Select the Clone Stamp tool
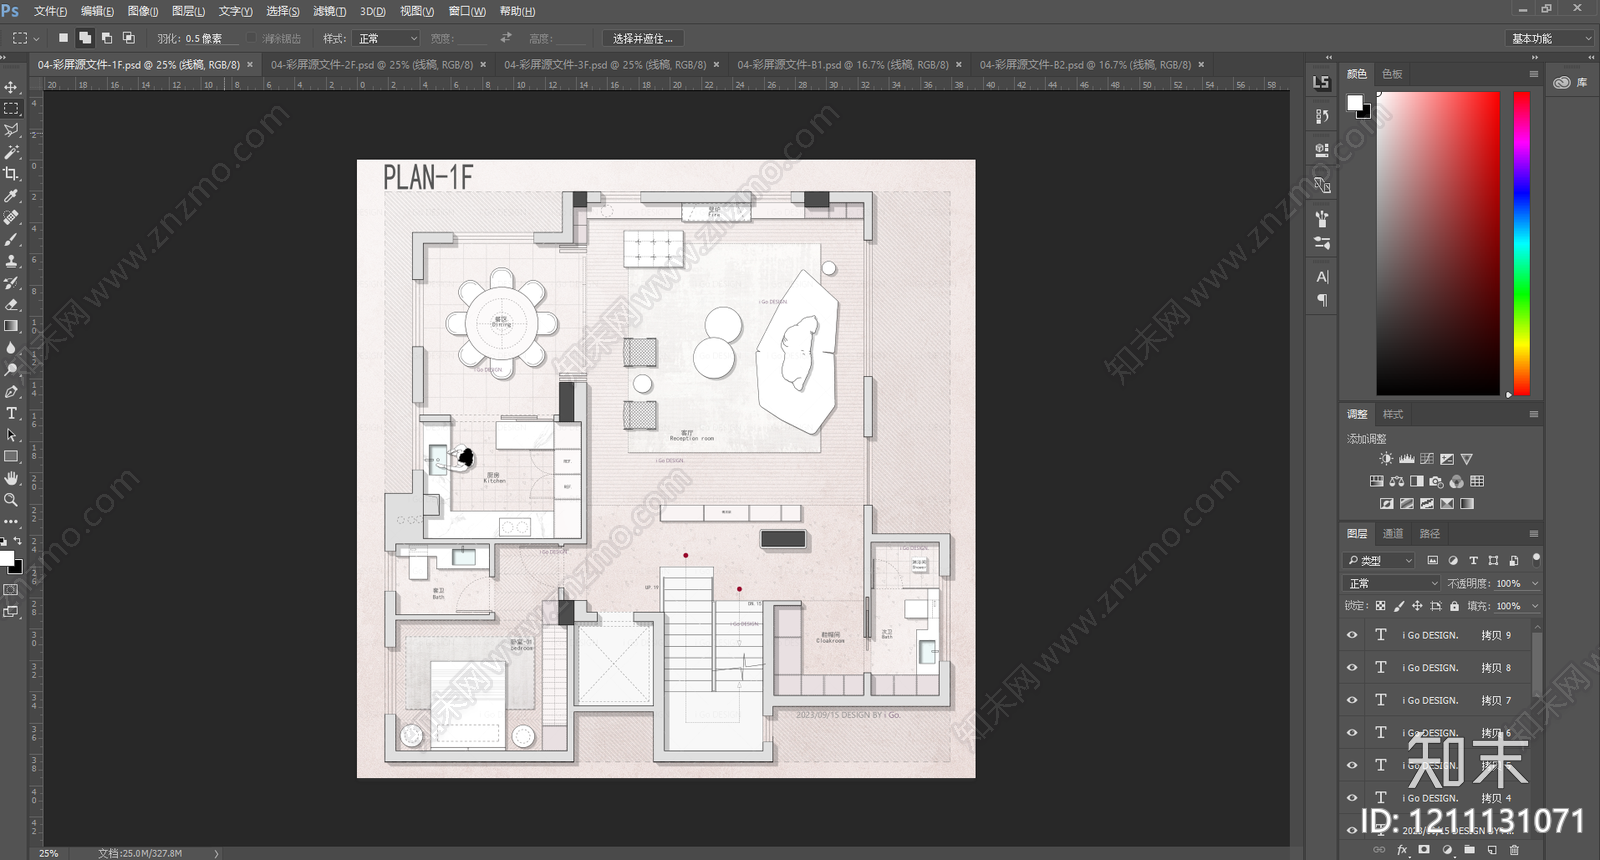 (11, 261)
